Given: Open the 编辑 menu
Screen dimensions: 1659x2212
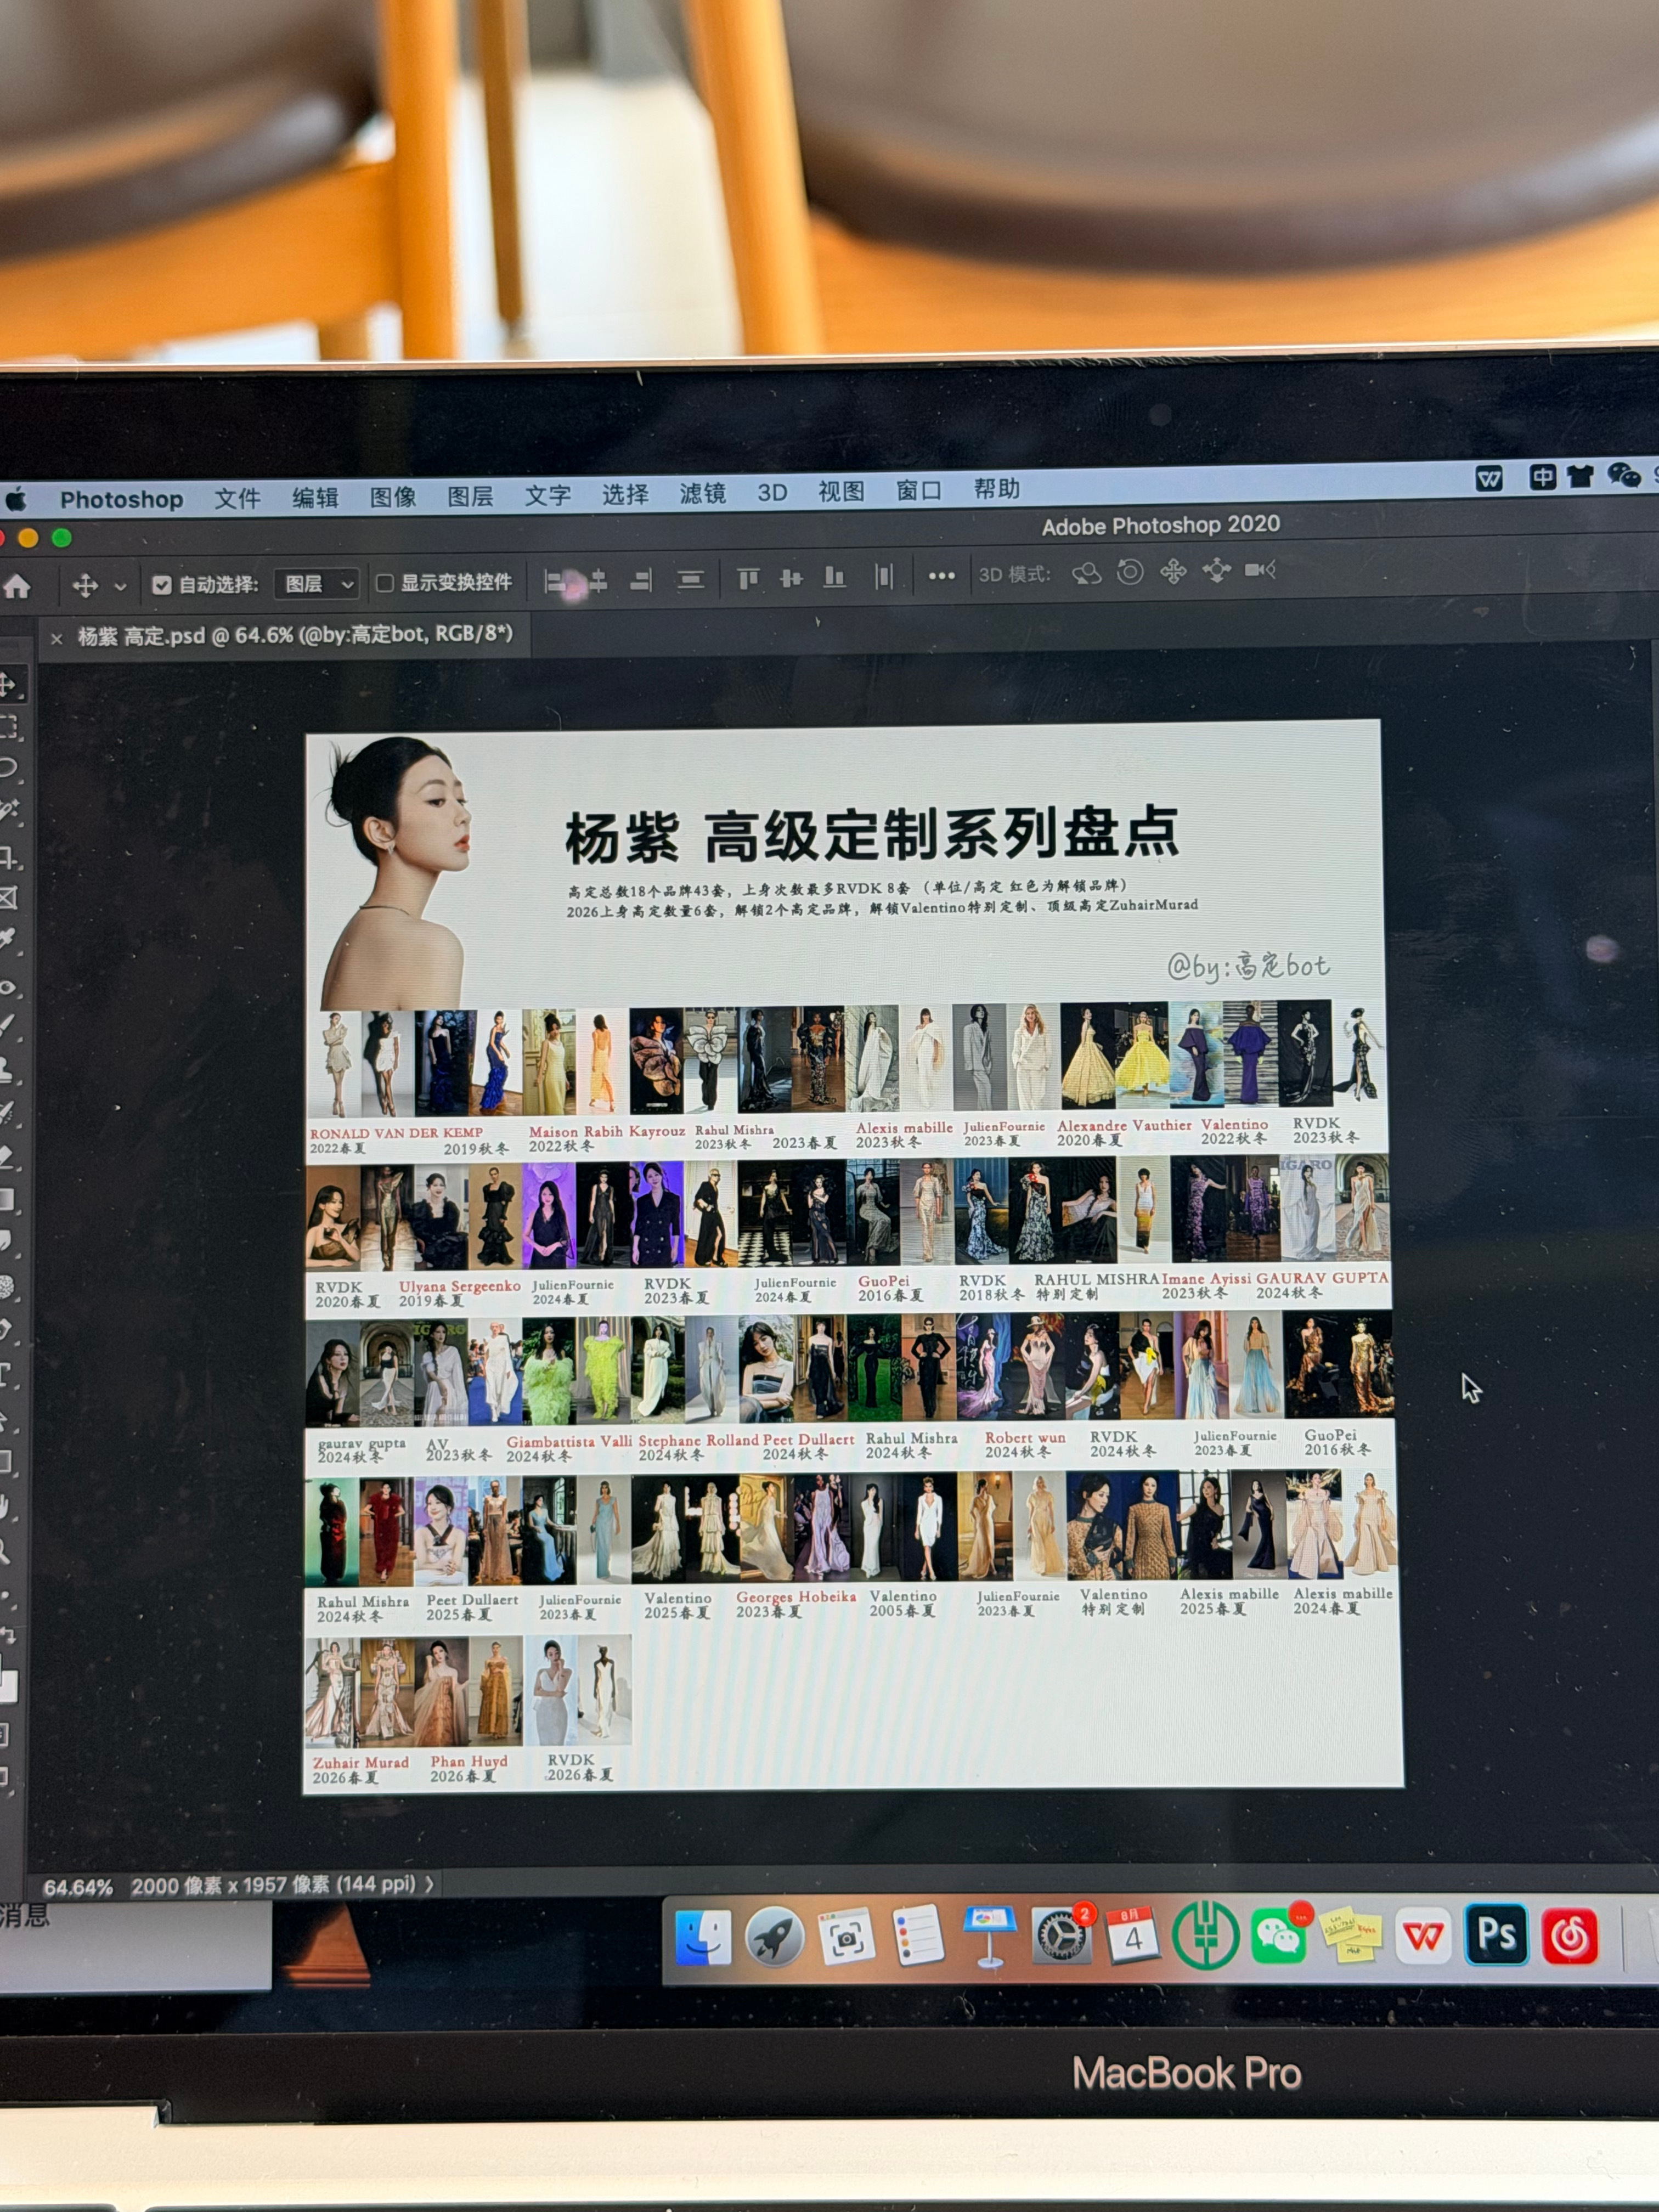Looking at the screenshot, I should (x=315, y=497).
